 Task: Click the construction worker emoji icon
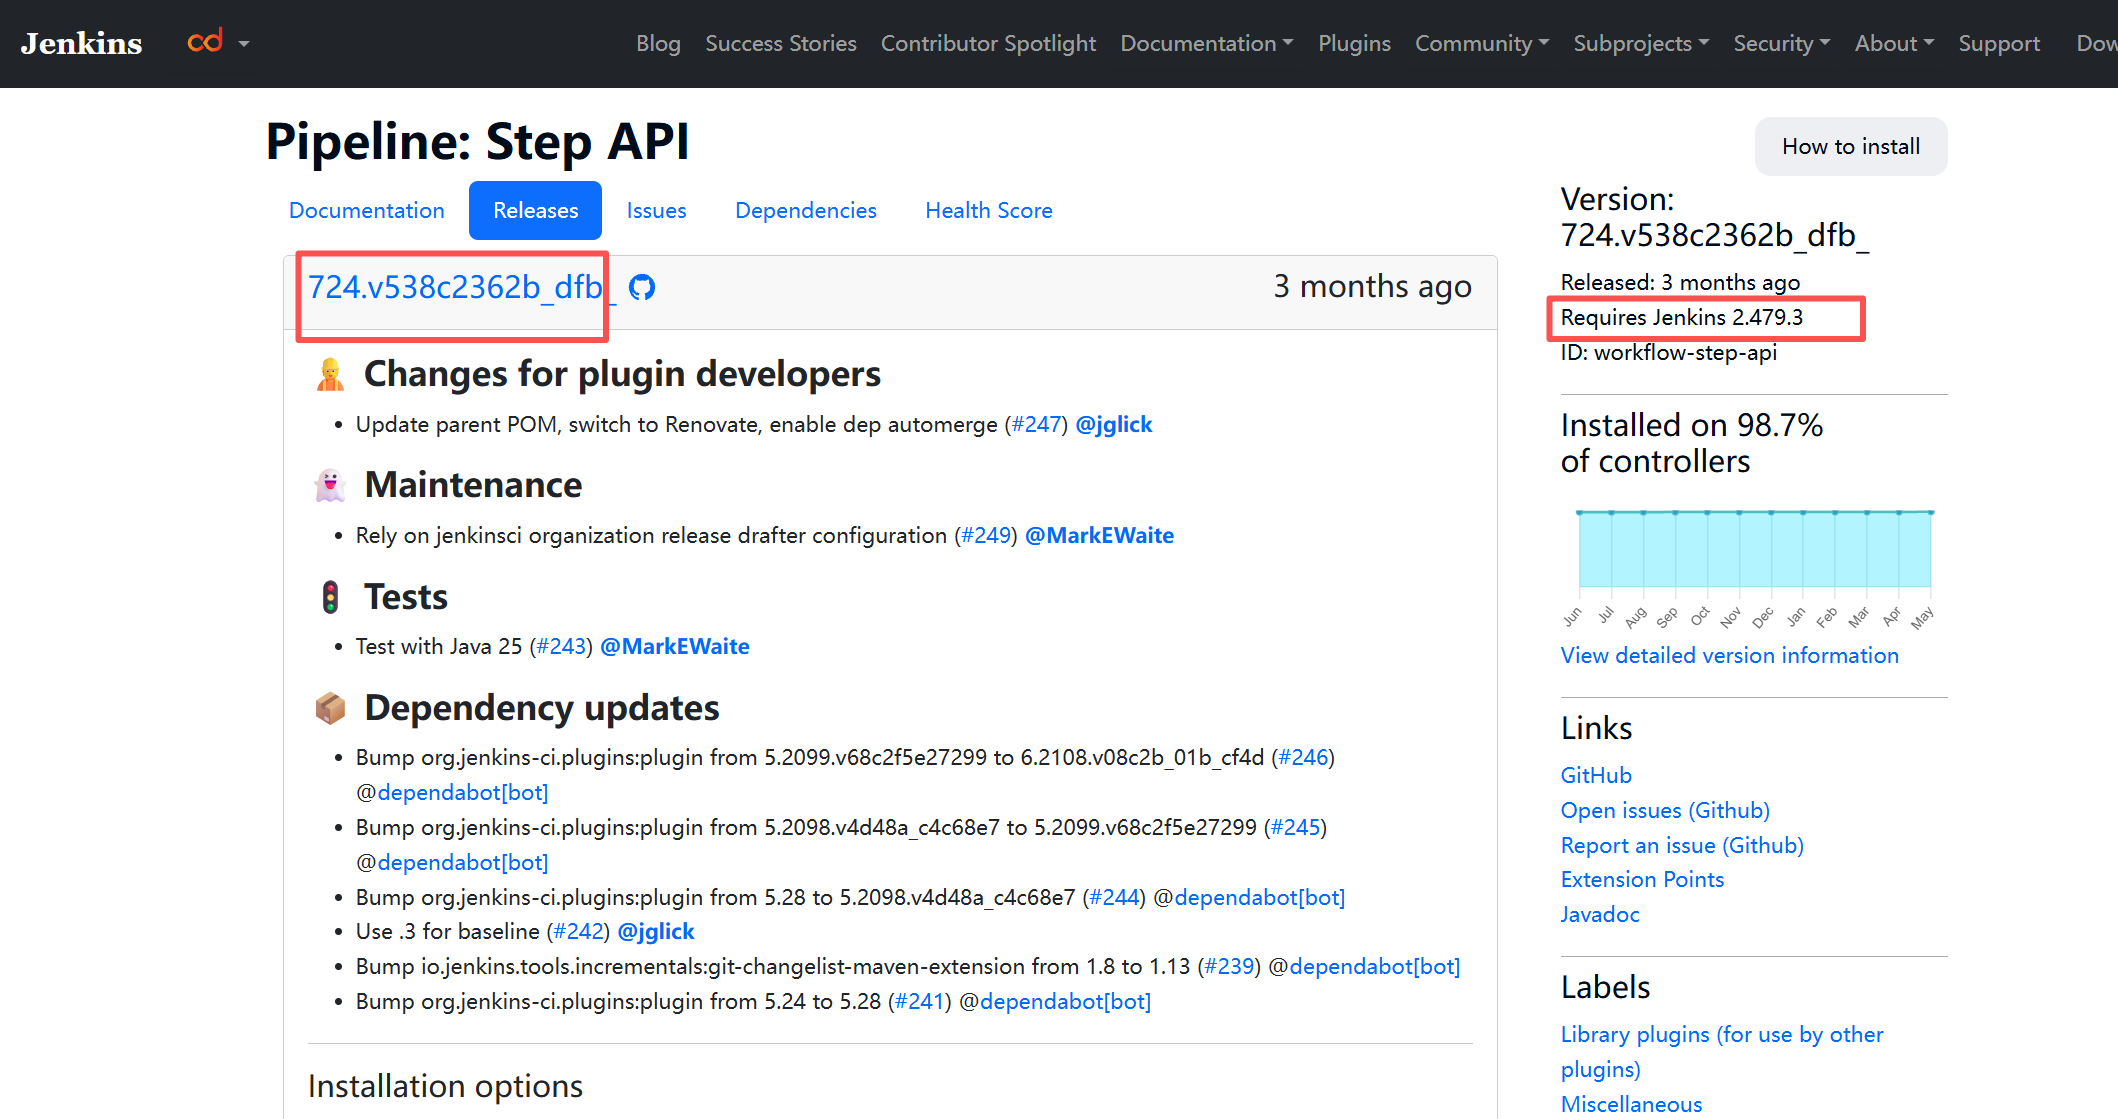coord(330,375)
